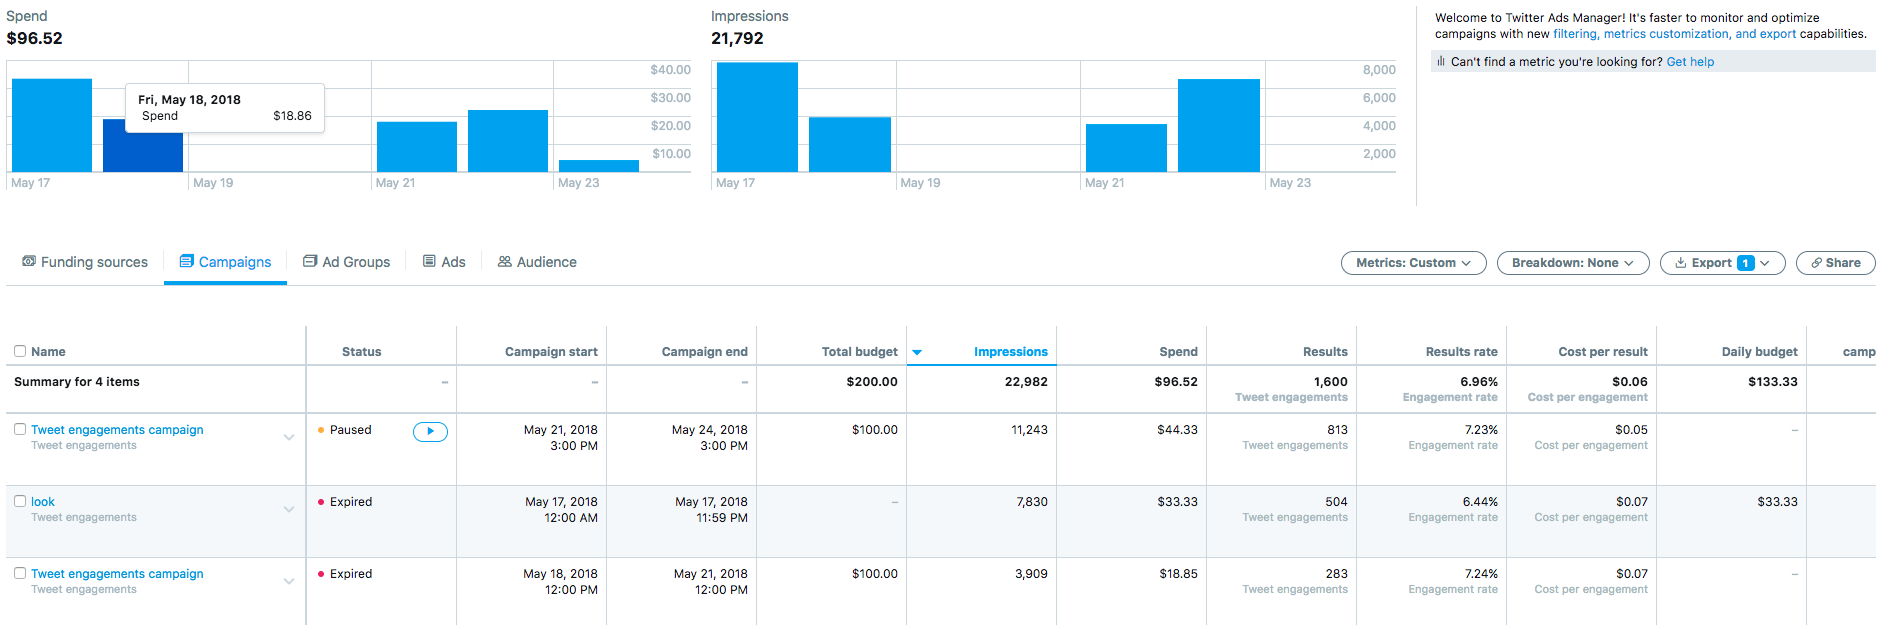Toggle the select-all checkbox beside Name
This screenshot has height=625, width=1881.
pyautogui.click(x=20, y=351)
